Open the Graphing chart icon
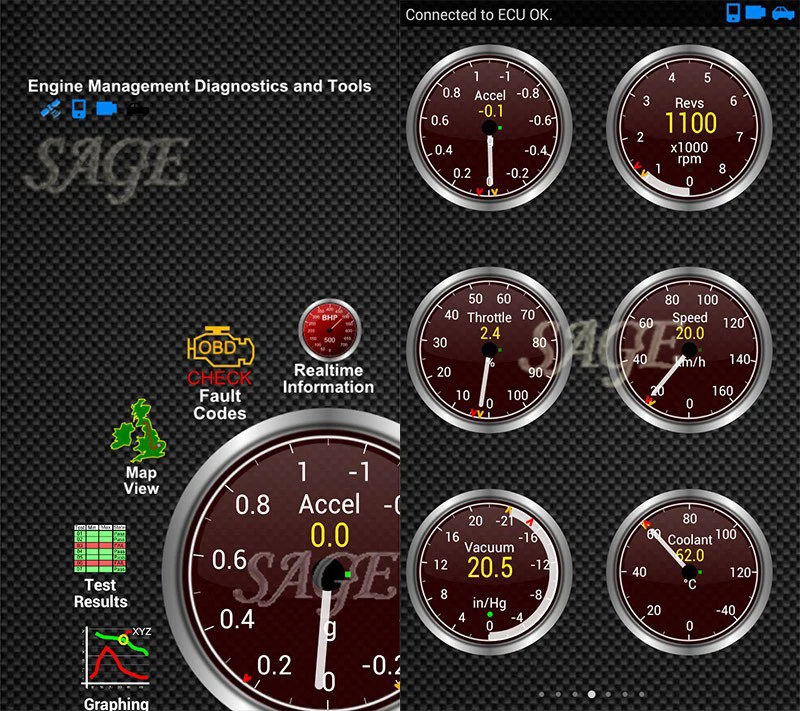This screenshot has height=711, width=800. click(x=116, y=657)
